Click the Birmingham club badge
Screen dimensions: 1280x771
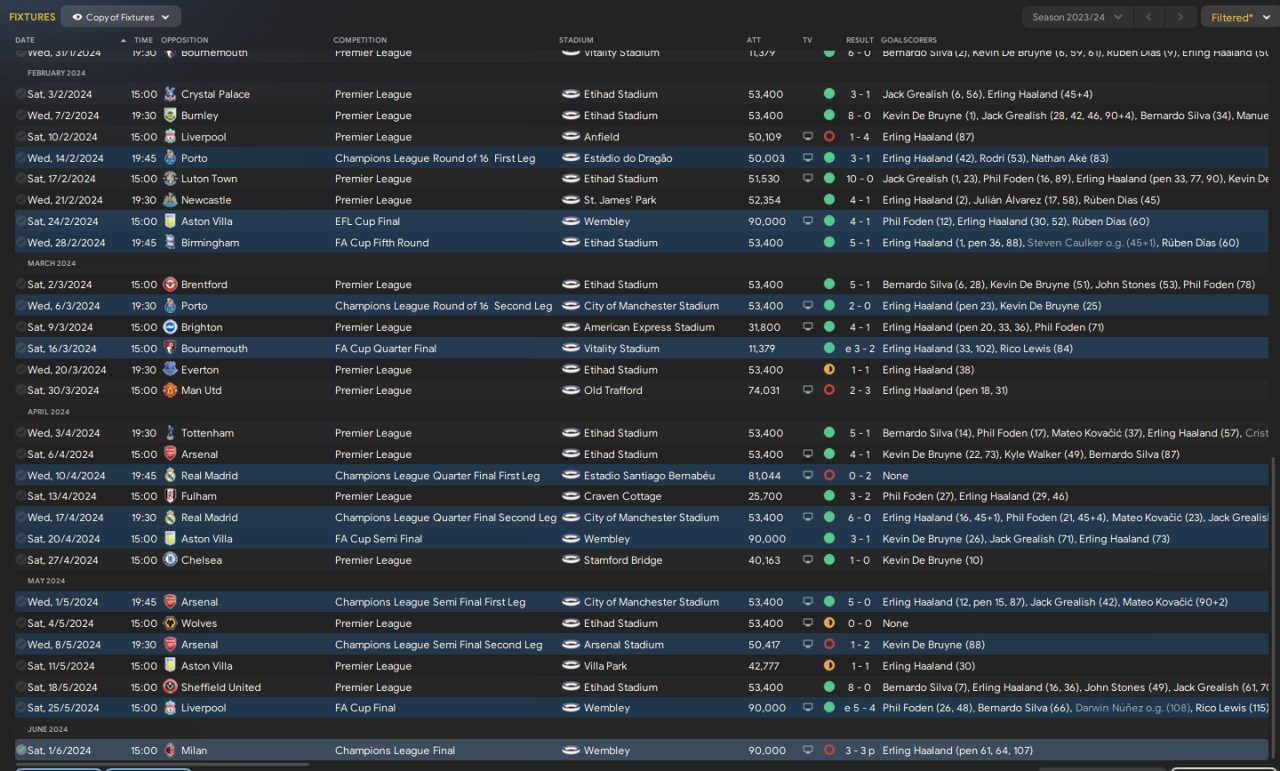(170, 243)
